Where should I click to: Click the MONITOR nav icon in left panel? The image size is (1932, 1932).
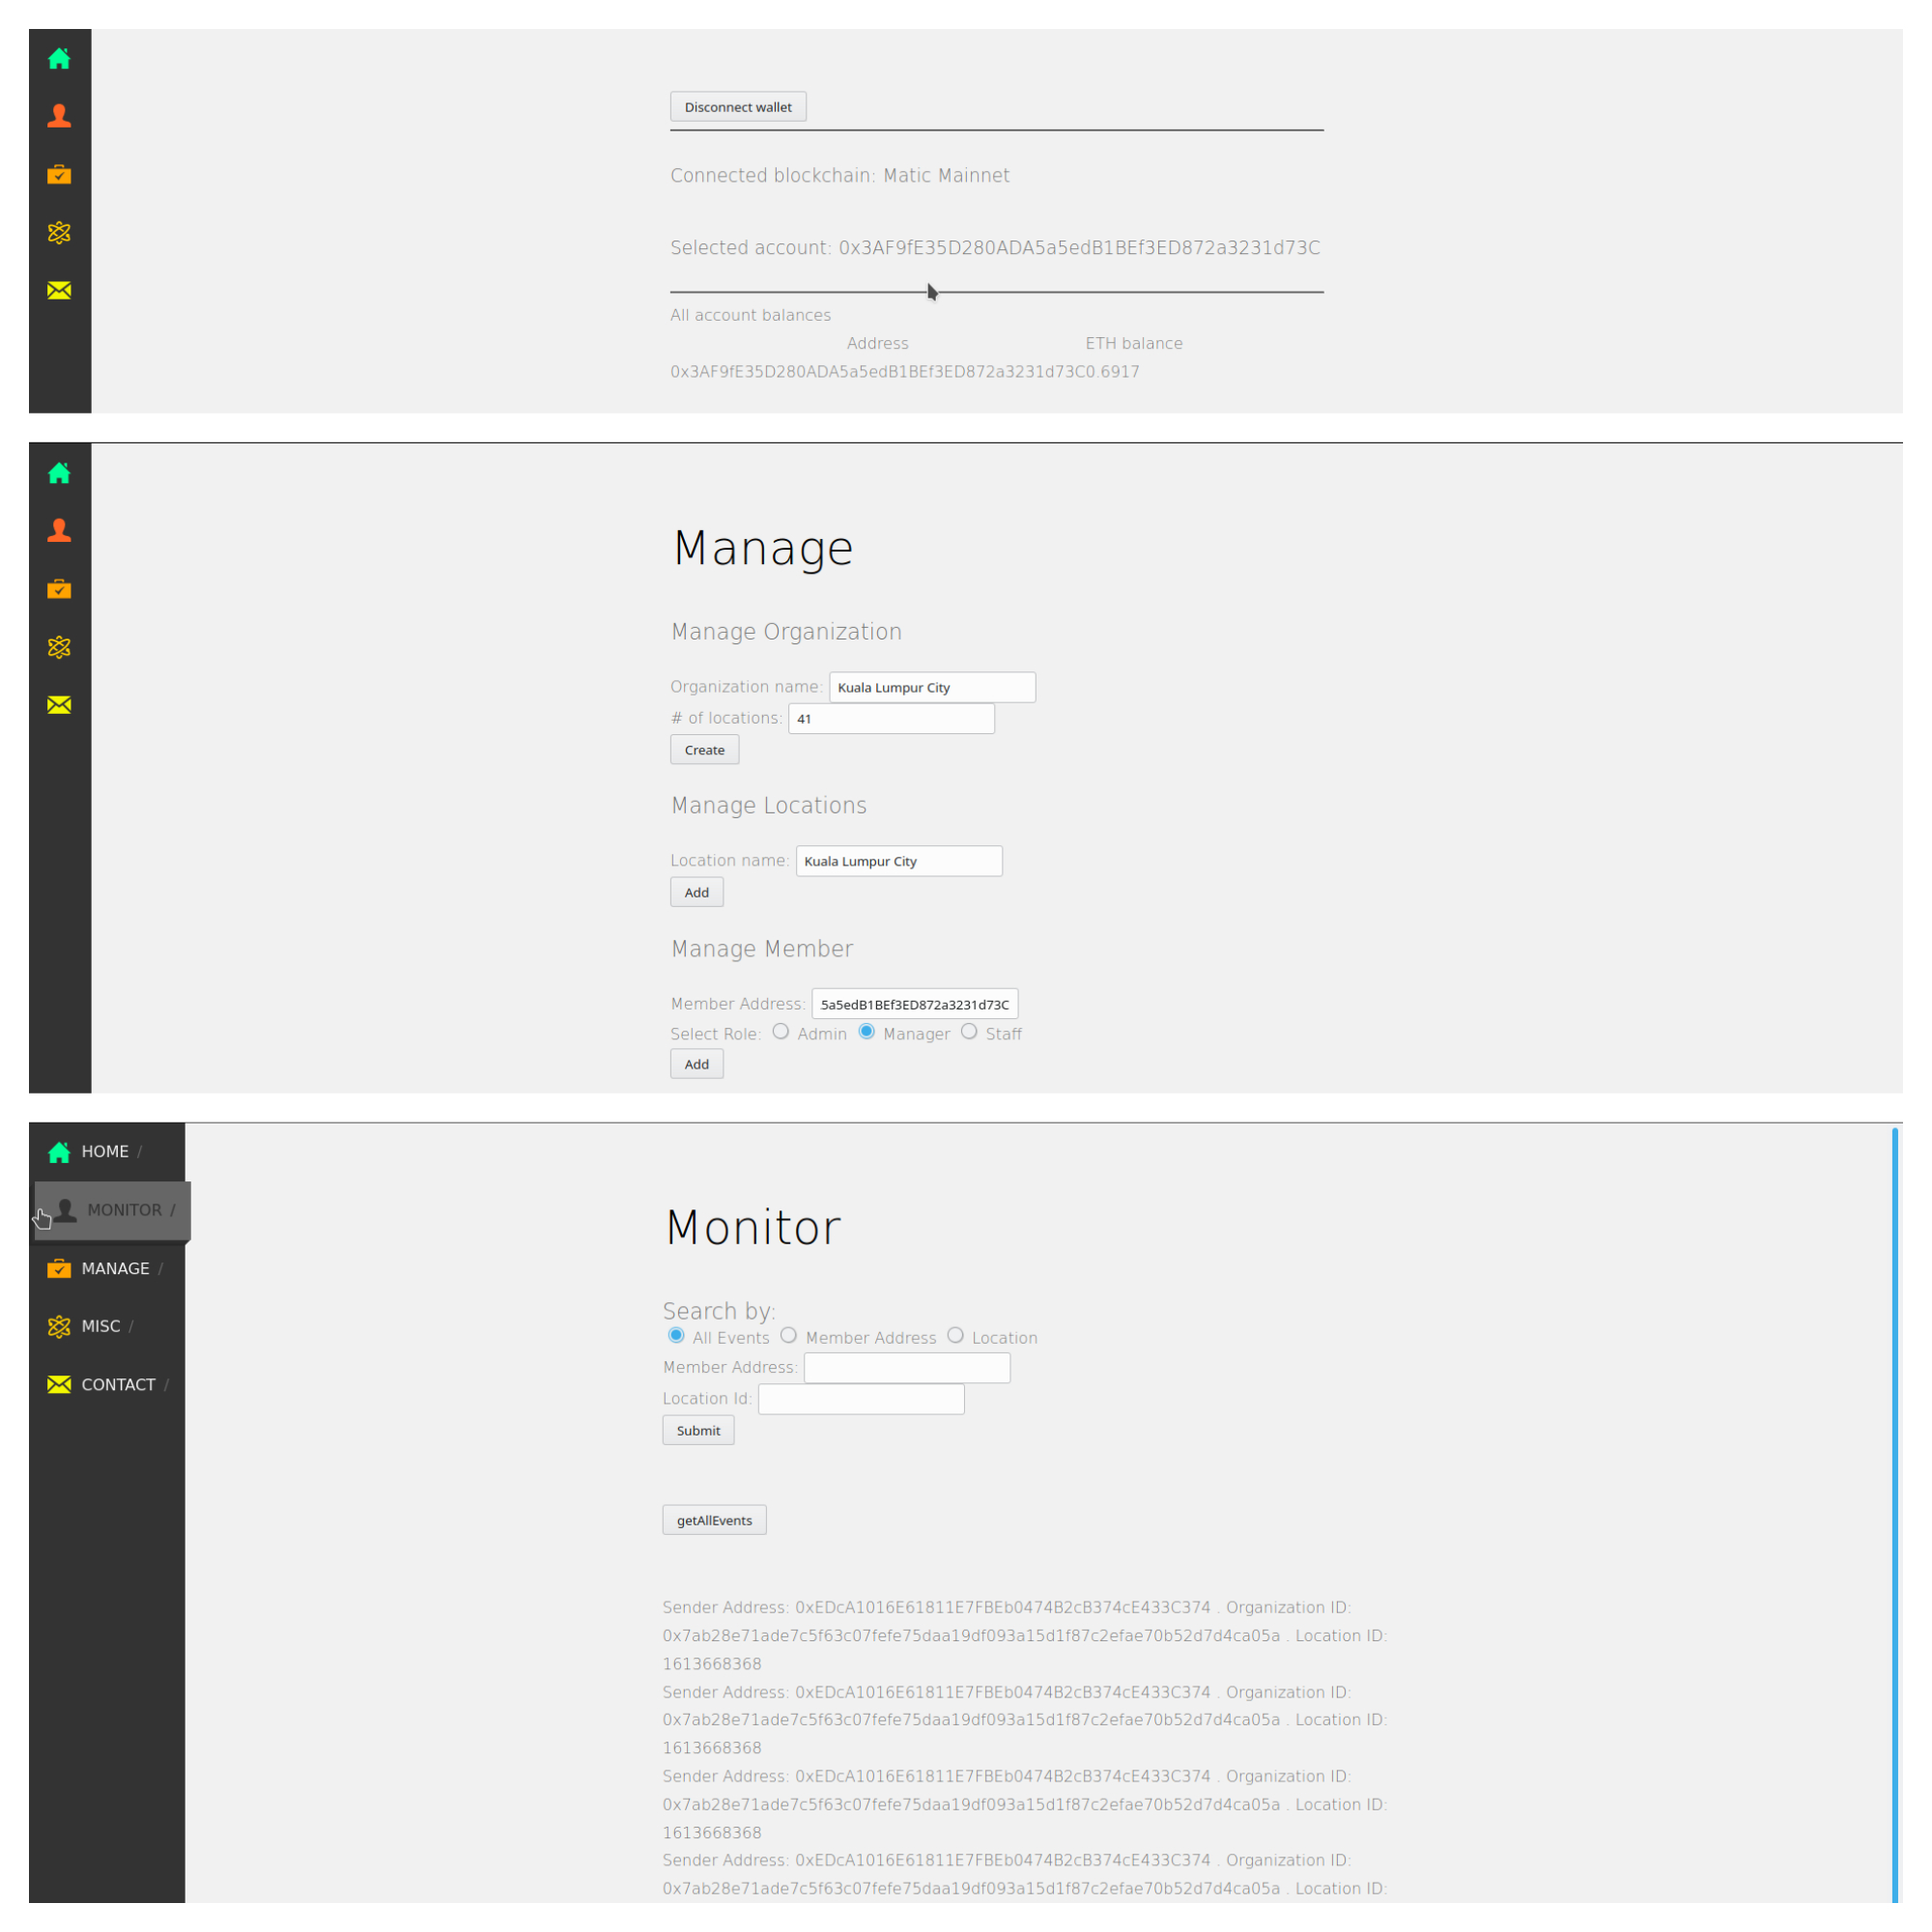58,1208
